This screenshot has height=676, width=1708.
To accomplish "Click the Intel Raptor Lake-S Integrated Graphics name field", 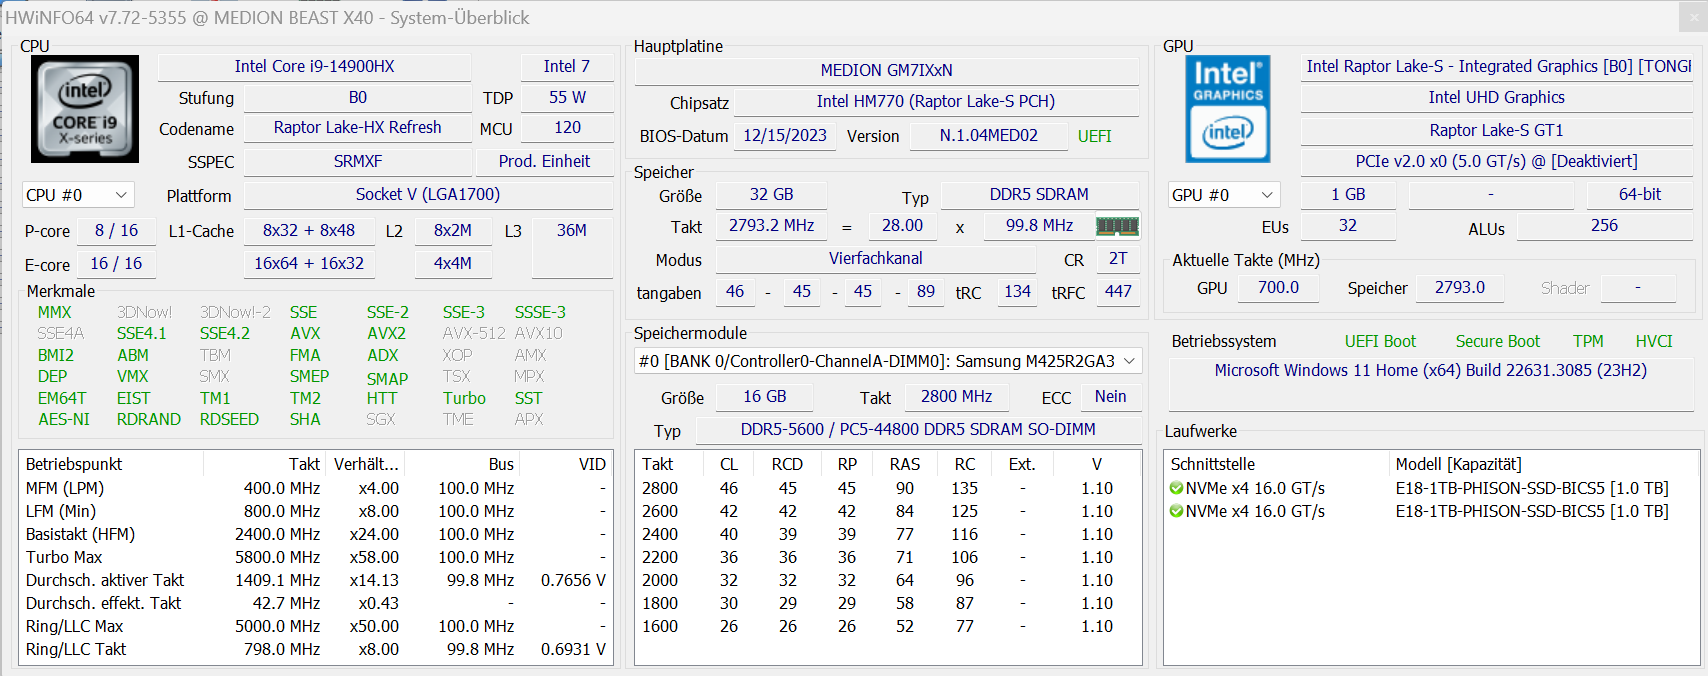I will tap(1497, 66).
